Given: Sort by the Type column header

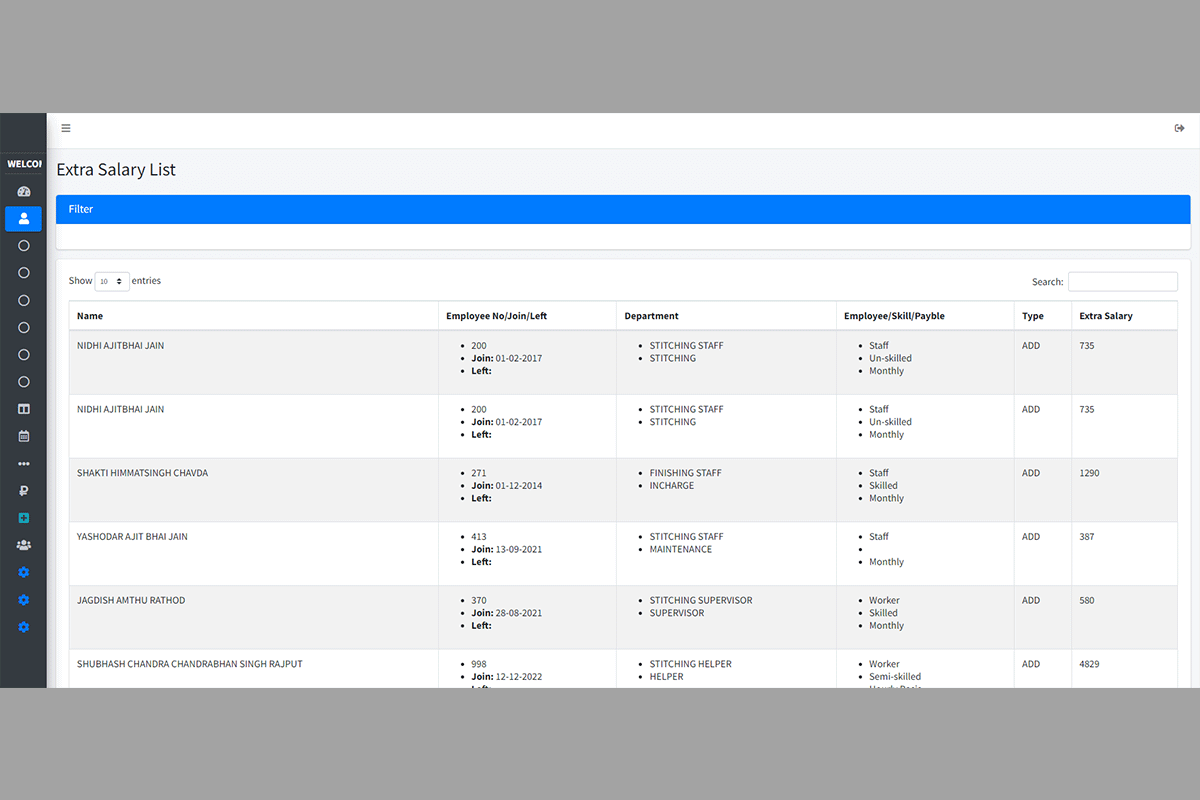Looking at the screenshot, I should pos(1043,316).
